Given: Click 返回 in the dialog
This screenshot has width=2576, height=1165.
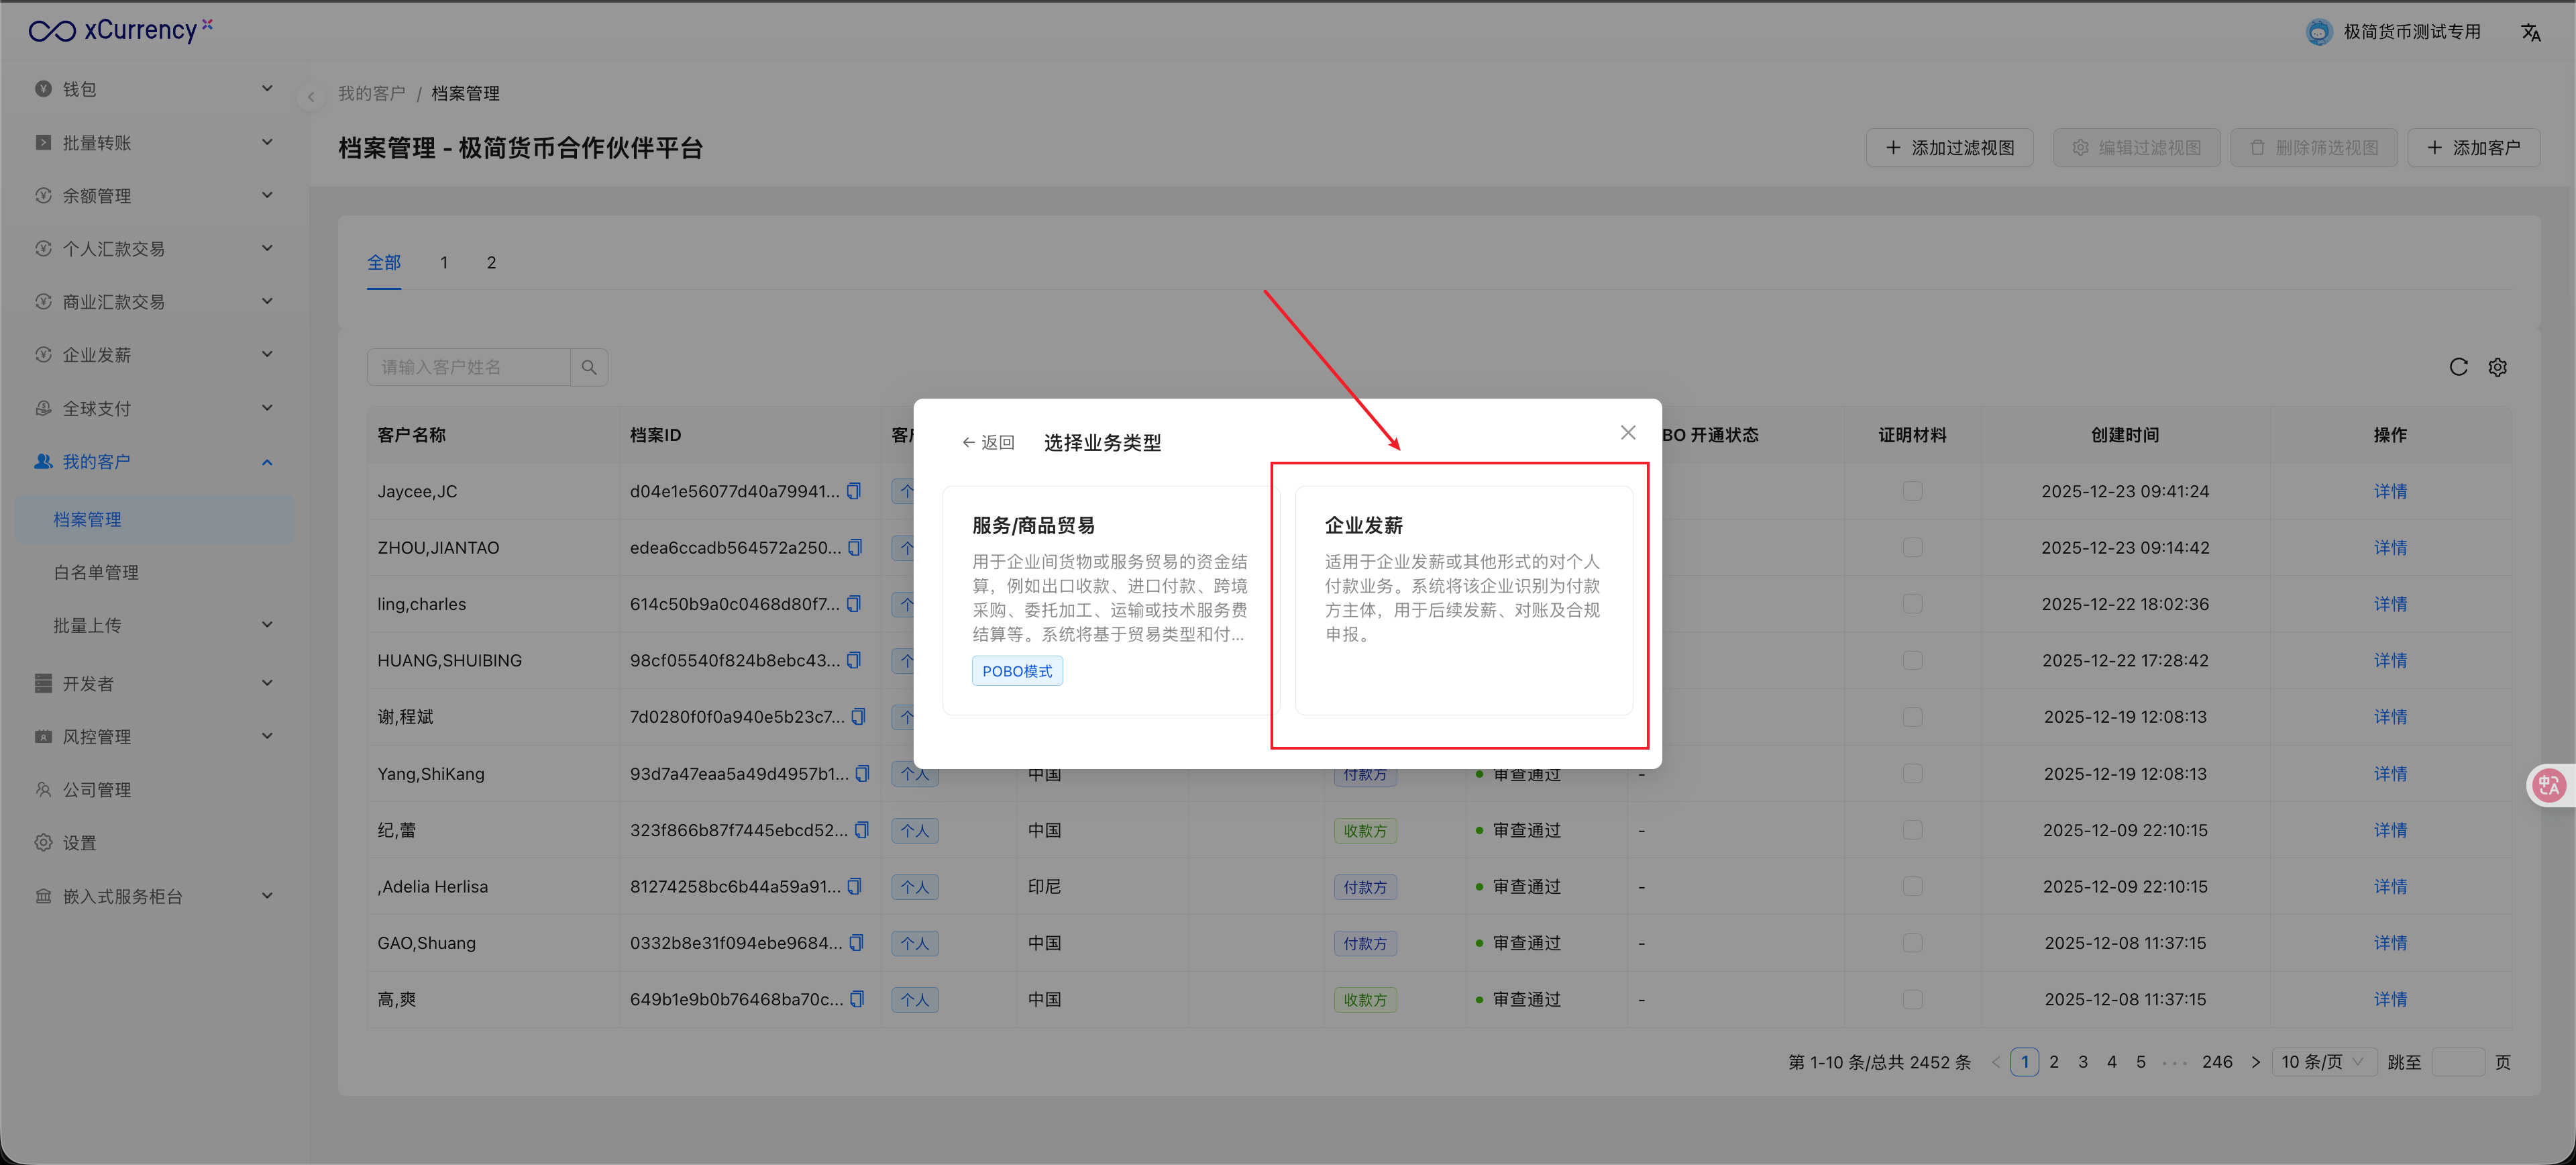Looking at the screenshot, I should click(x=988, y=442).
